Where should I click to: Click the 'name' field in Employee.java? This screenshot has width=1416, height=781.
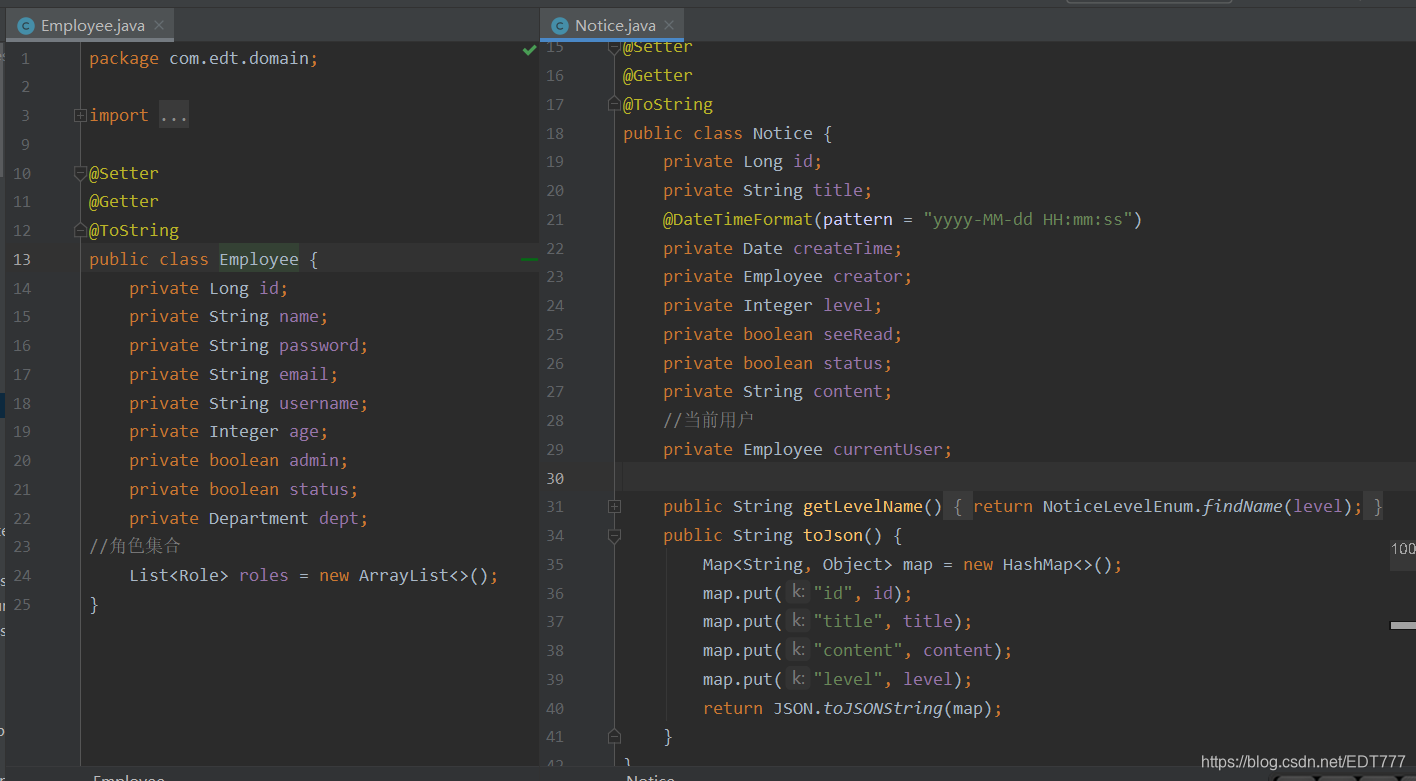tap(299, 317)
